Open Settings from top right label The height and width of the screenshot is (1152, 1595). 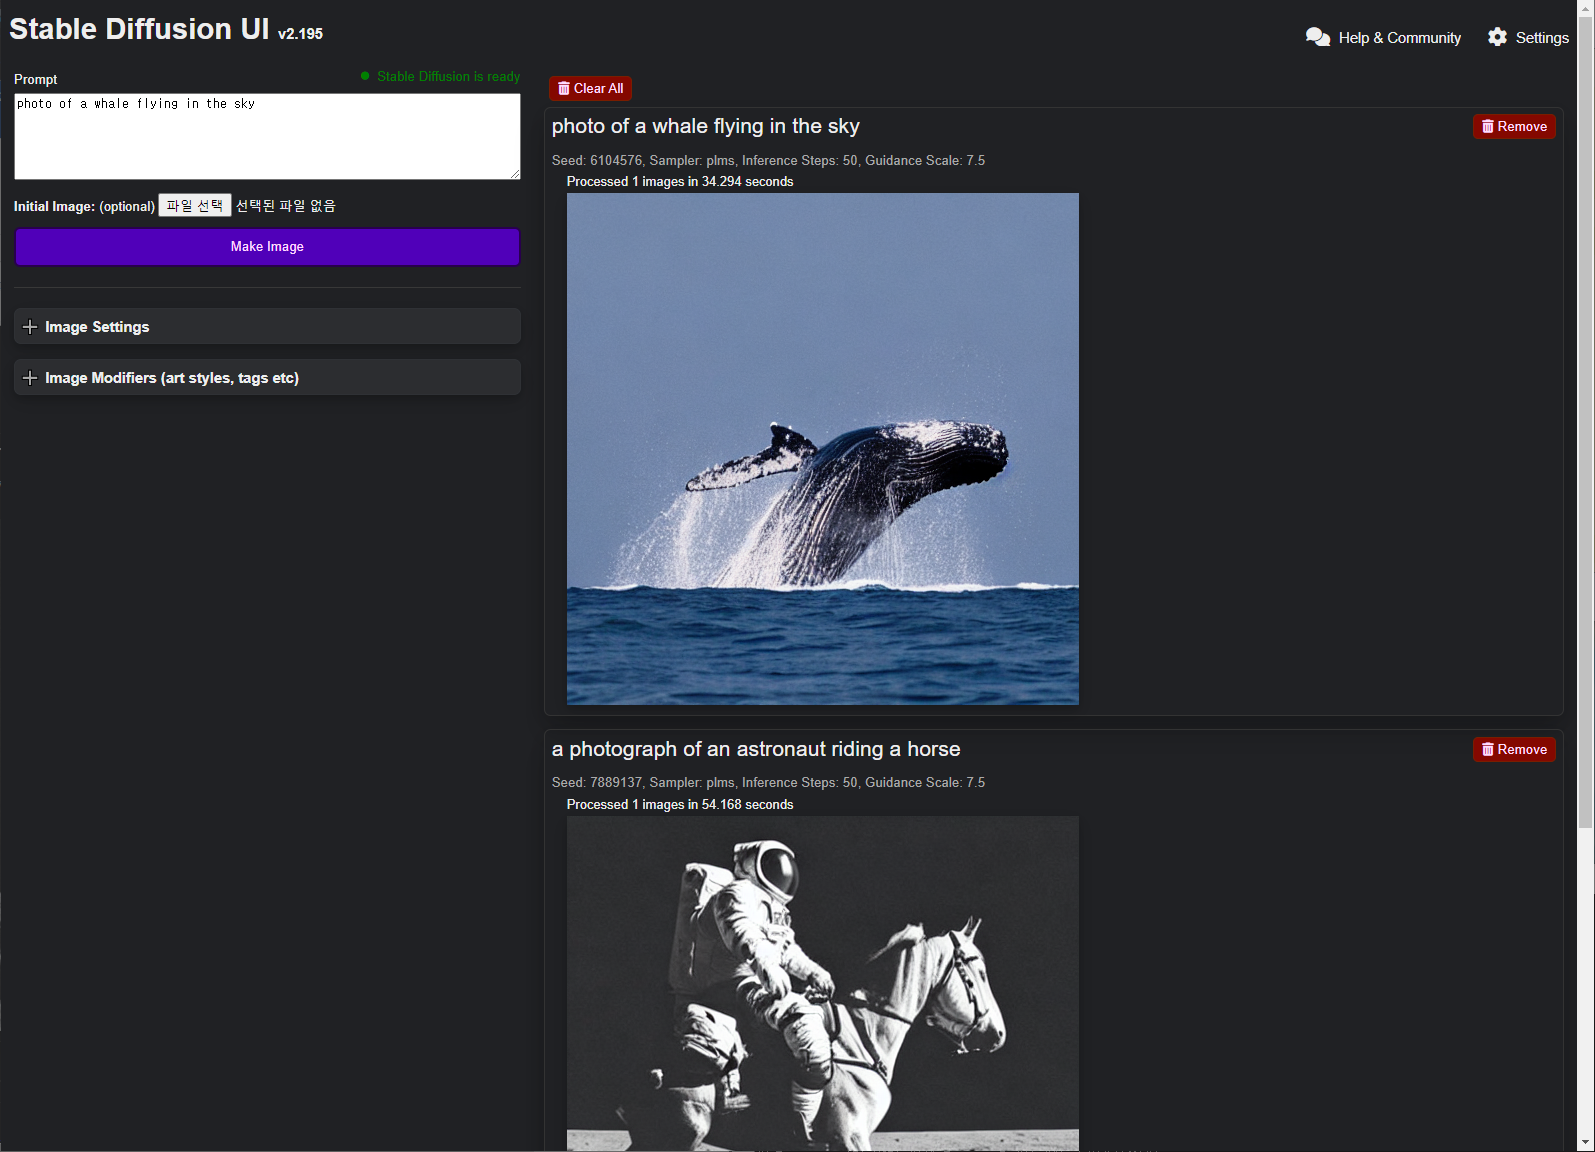[1542, 38]
